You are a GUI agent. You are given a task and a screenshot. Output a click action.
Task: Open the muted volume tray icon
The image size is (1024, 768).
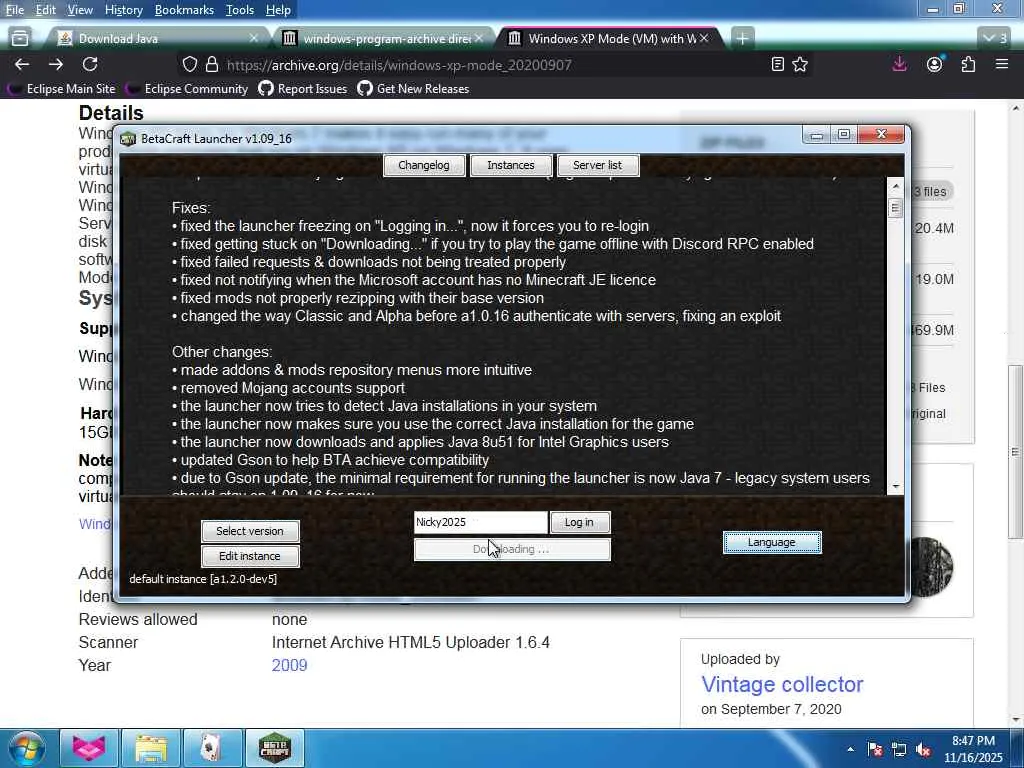coord(923,749)
